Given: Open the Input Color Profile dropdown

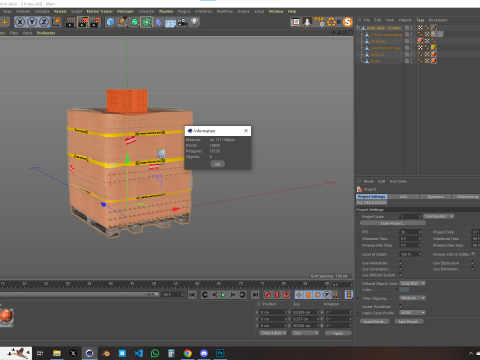Looking at the screenshot, I should click(413, 313).
